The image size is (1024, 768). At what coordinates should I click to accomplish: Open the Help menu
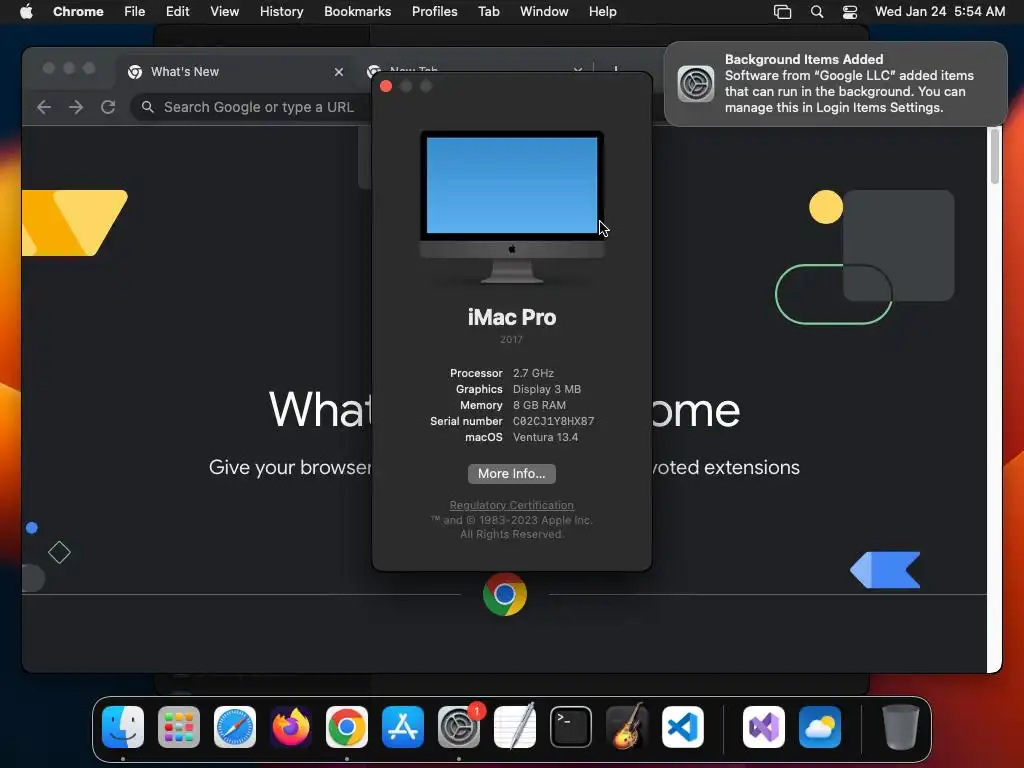point(602,12)
